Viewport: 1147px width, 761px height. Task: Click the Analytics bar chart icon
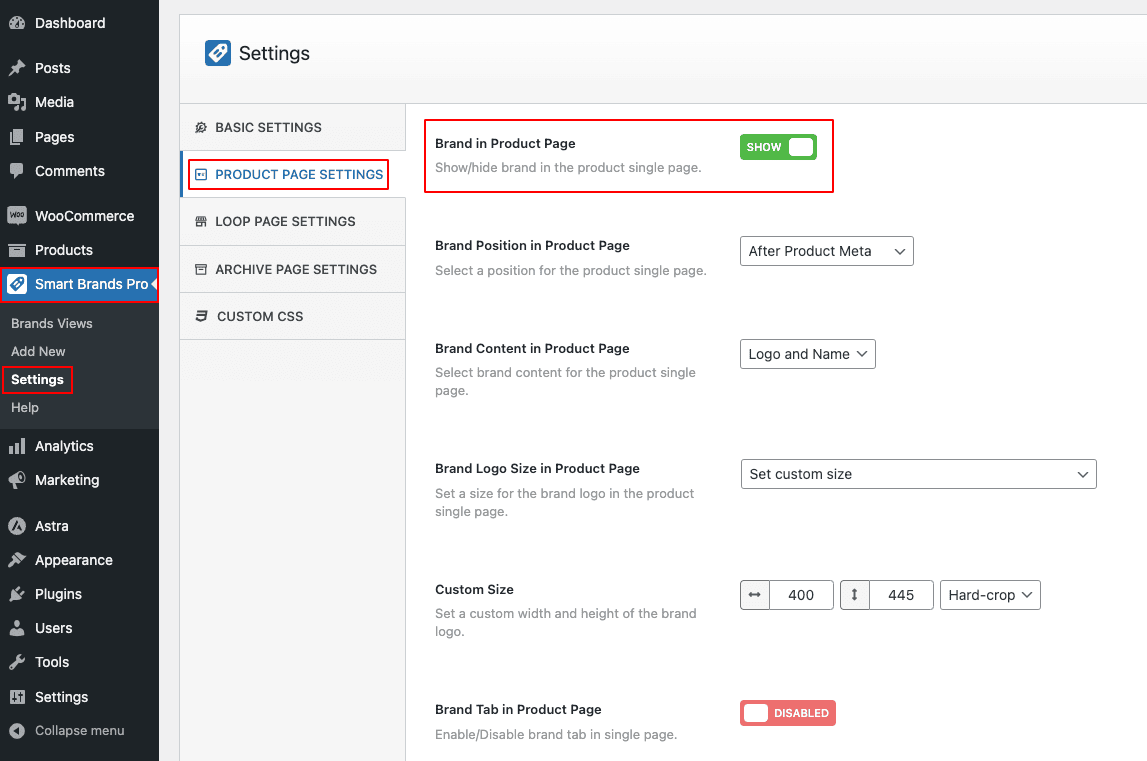pyautogui.click(x=17, y=446)
